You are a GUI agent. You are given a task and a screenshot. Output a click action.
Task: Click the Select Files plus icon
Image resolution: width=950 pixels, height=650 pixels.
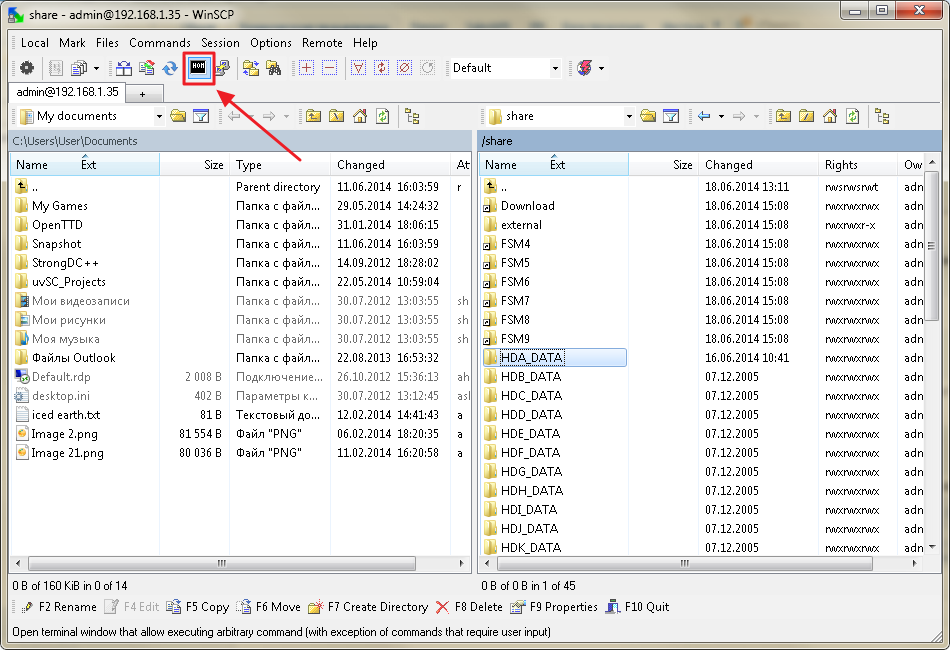click(x=307, y=68)
